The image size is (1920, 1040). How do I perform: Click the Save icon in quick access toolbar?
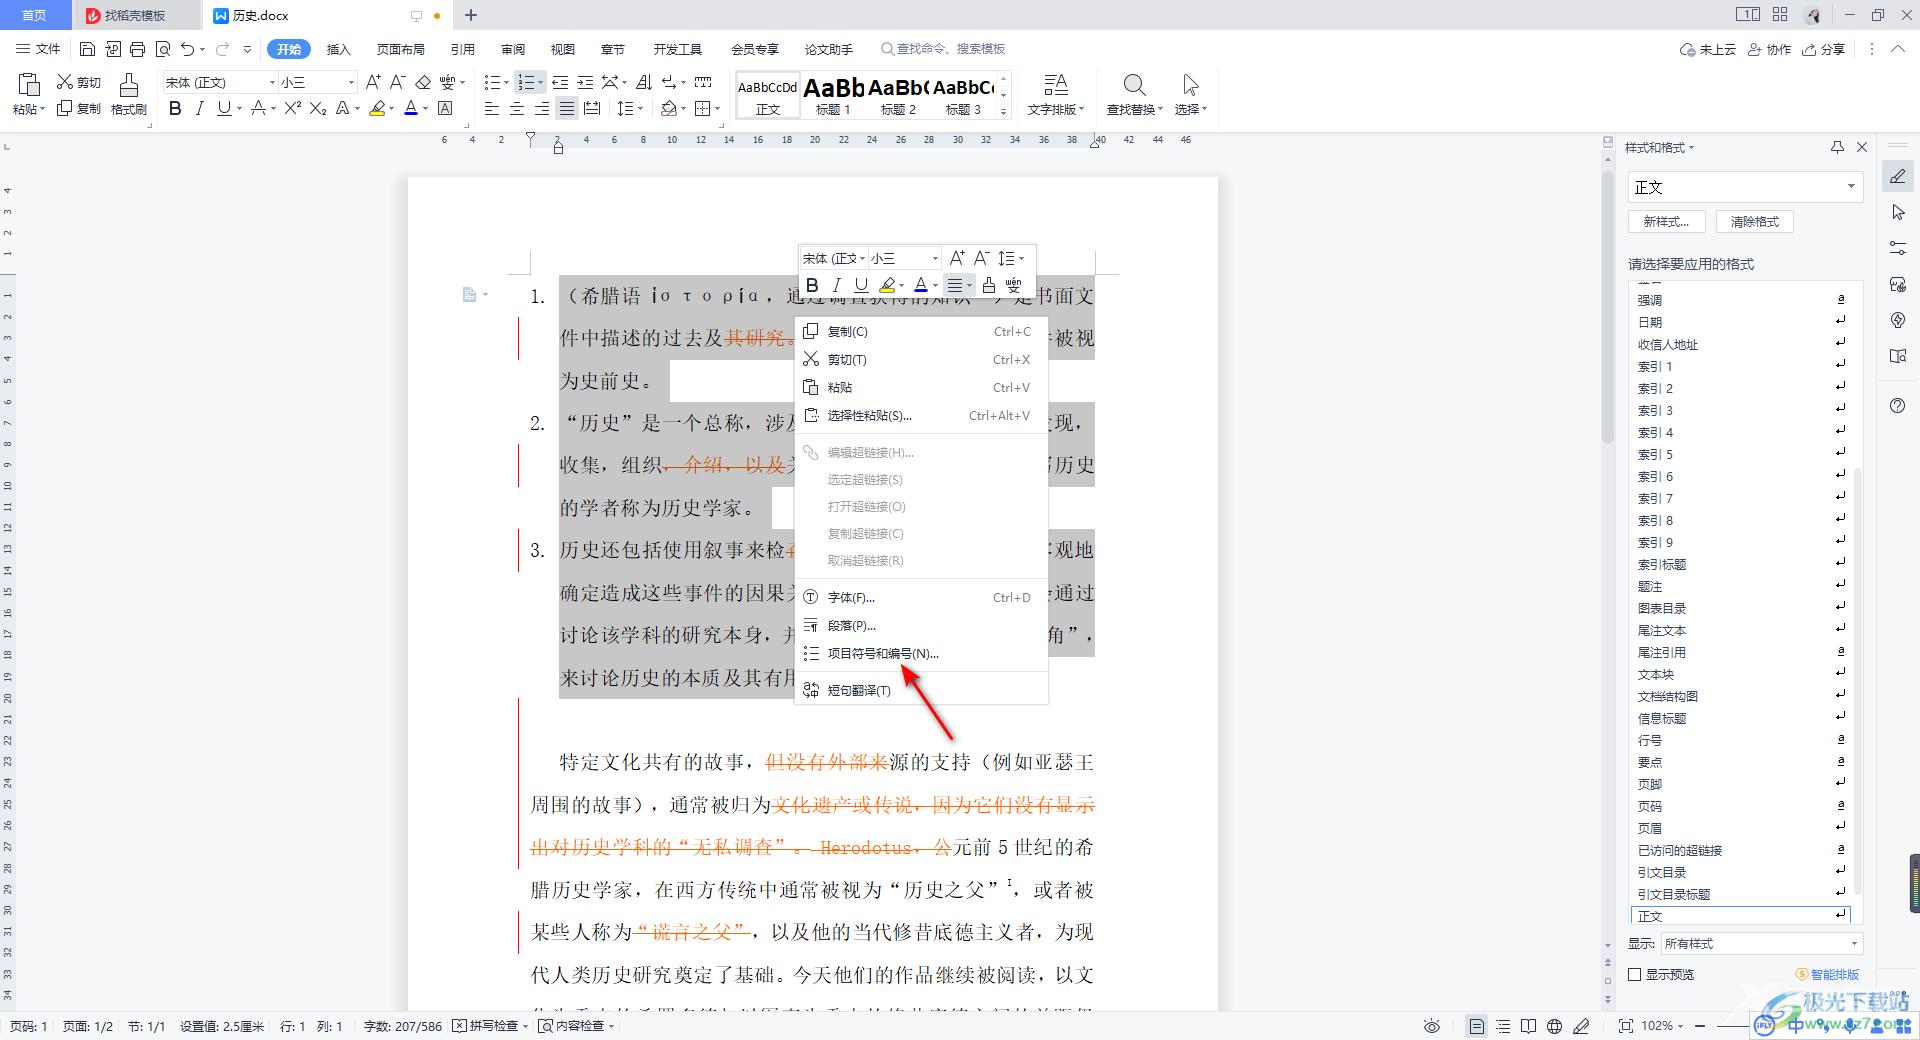tap(87, 49)
